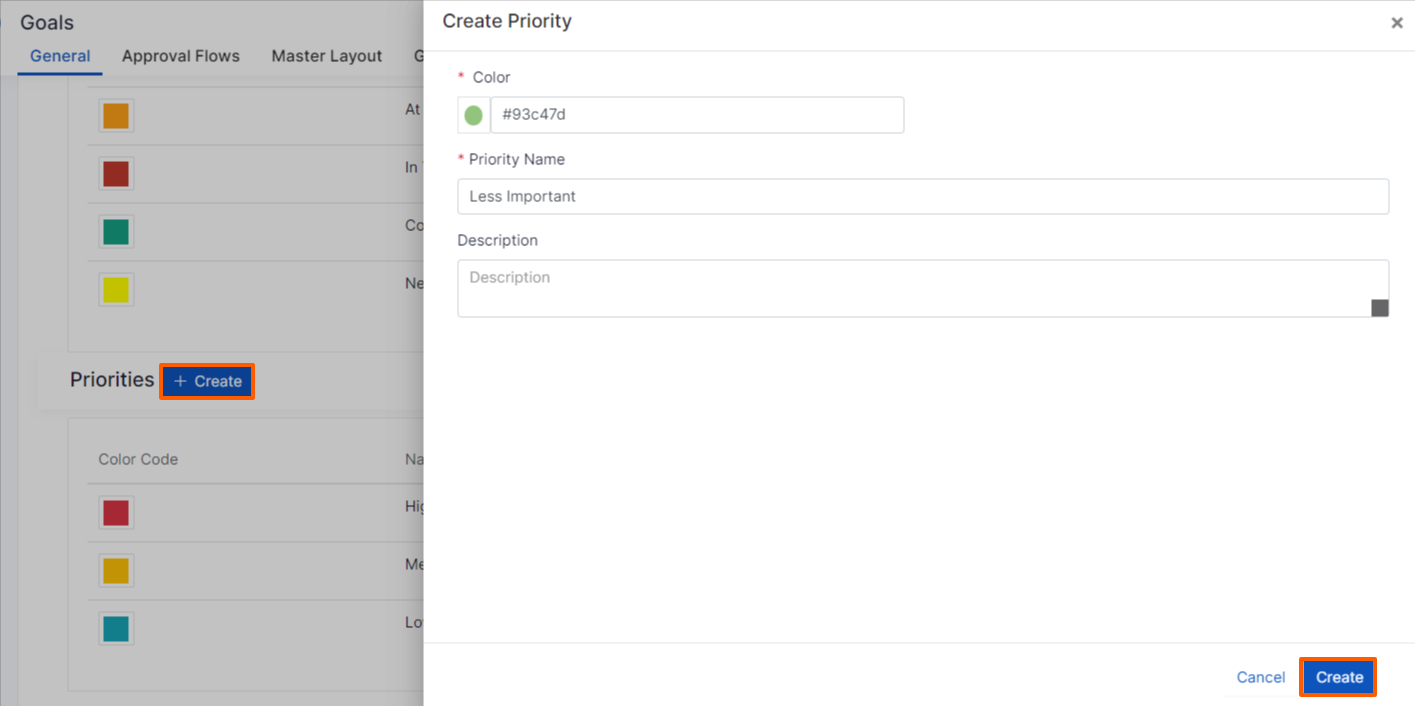This screenshot has height=706, width=1415.
Task: Open the green color picker circle
Action: (x=473, y=114)
